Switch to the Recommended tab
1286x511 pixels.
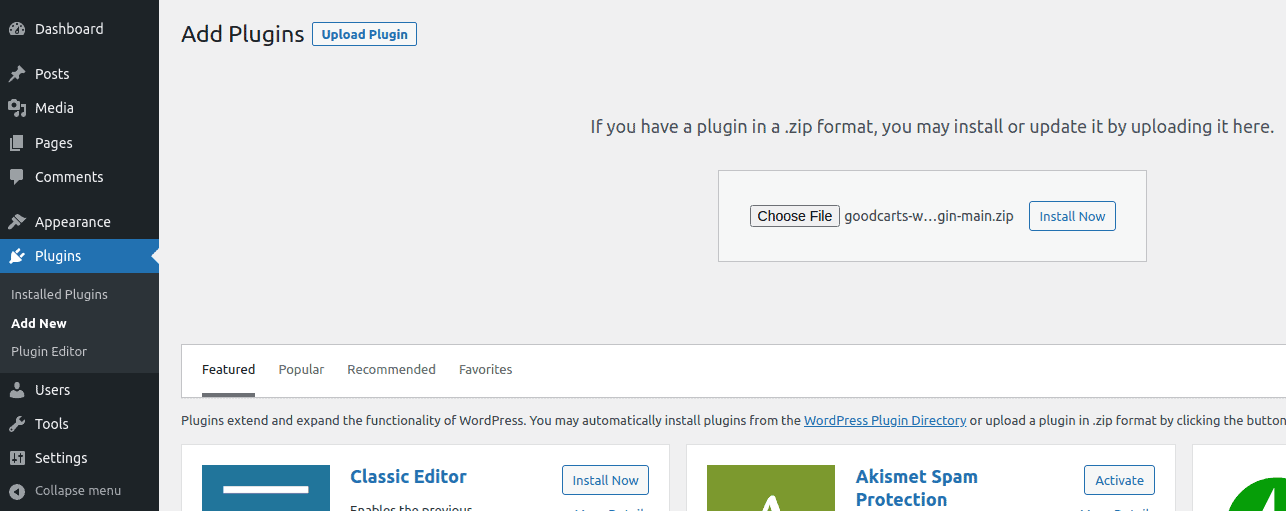(x=391, y=370)
